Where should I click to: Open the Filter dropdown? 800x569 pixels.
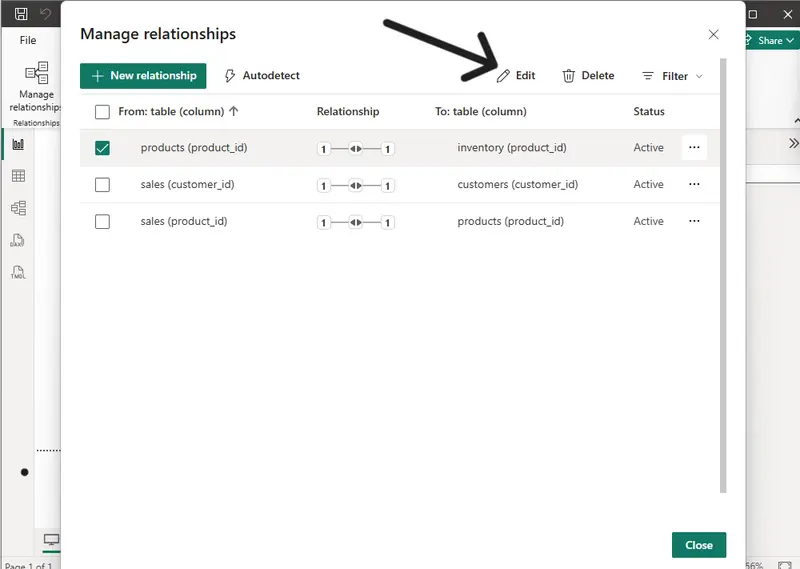click(x=672, y=76)
